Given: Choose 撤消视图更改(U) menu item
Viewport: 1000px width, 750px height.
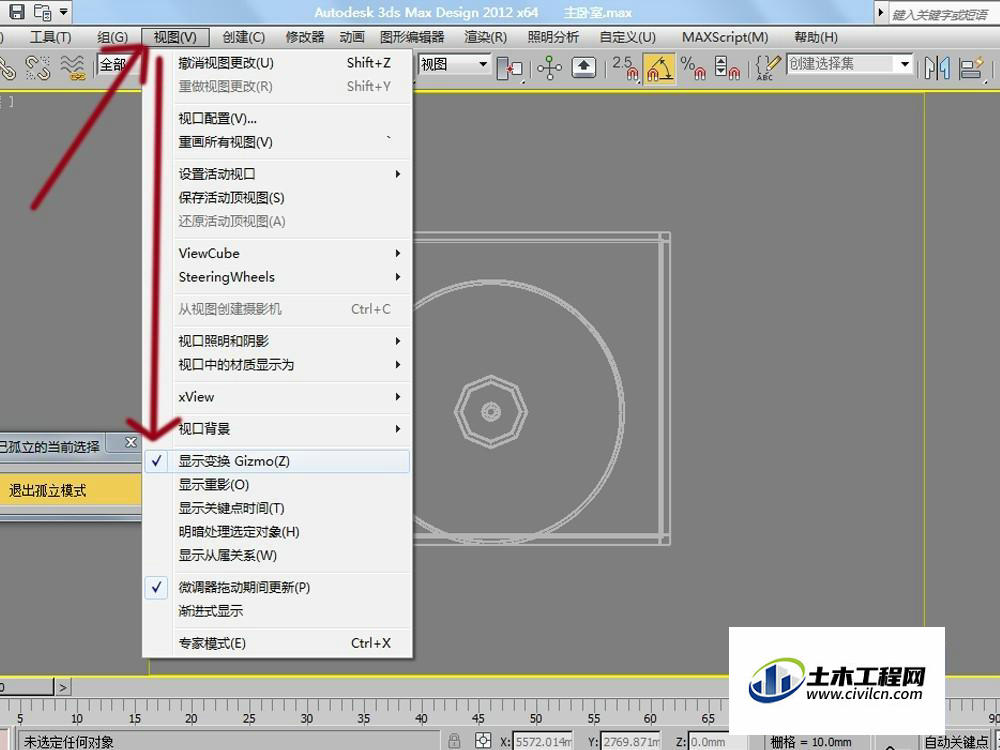Looking at the screenshot, I should pos(277,63).
